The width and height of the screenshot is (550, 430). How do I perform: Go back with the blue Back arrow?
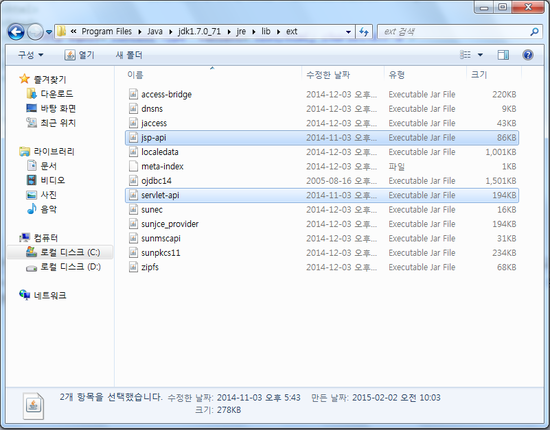(x=16, y=32)
